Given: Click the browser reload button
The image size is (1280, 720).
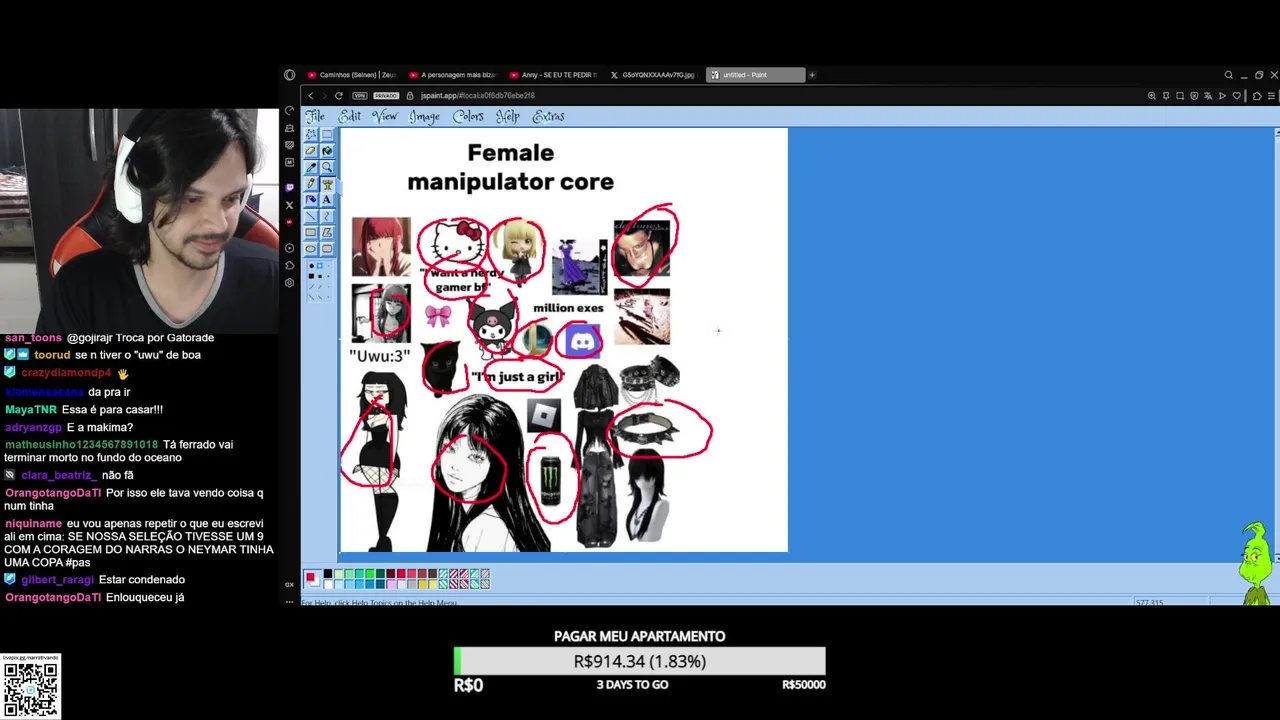Looking at the screenshot, I should point(338,95).
